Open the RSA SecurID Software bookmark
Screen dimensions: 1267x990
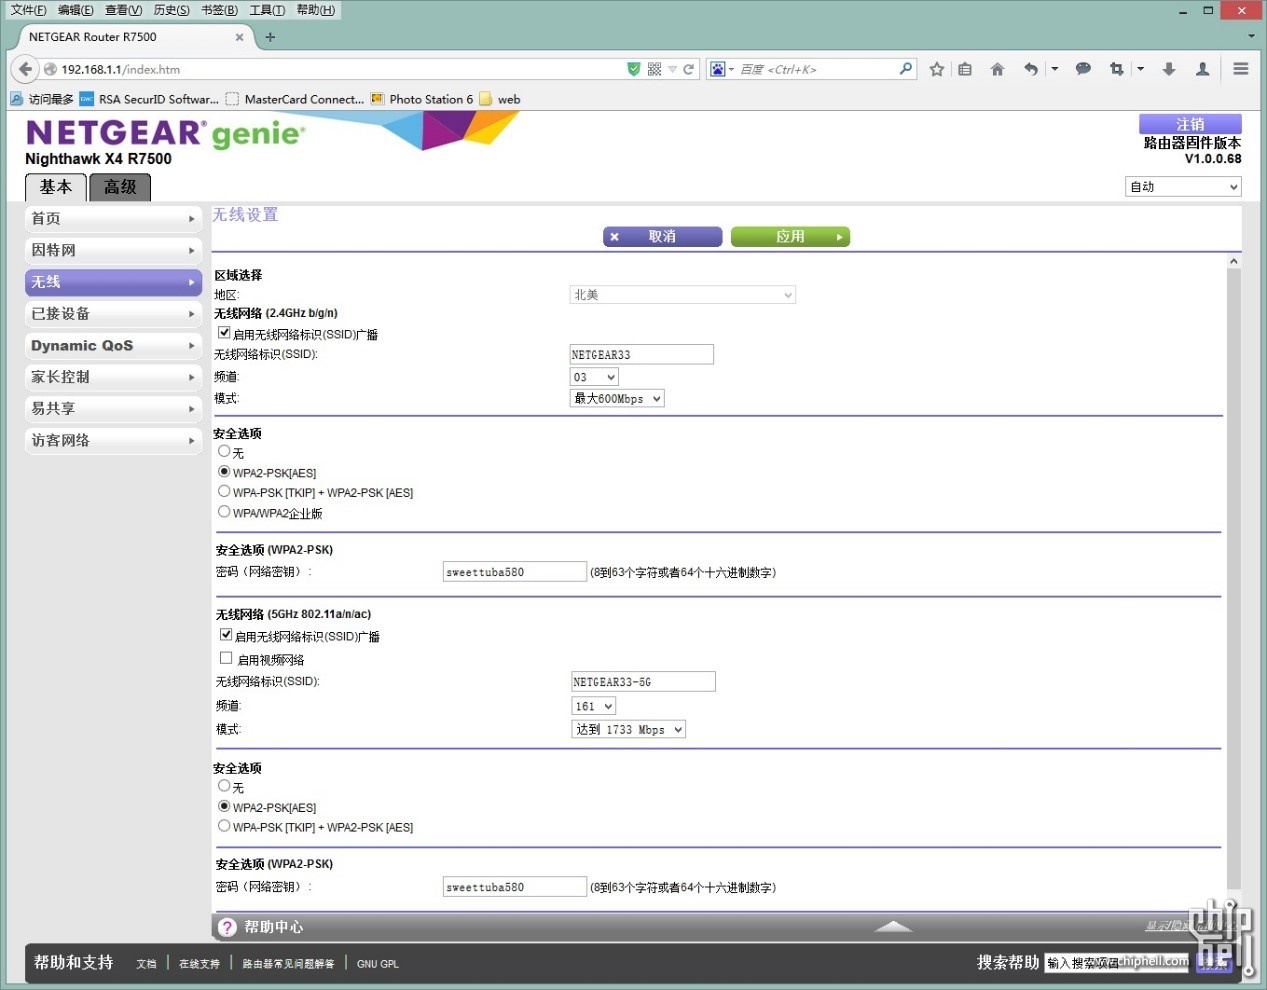[x=149, y=99]
